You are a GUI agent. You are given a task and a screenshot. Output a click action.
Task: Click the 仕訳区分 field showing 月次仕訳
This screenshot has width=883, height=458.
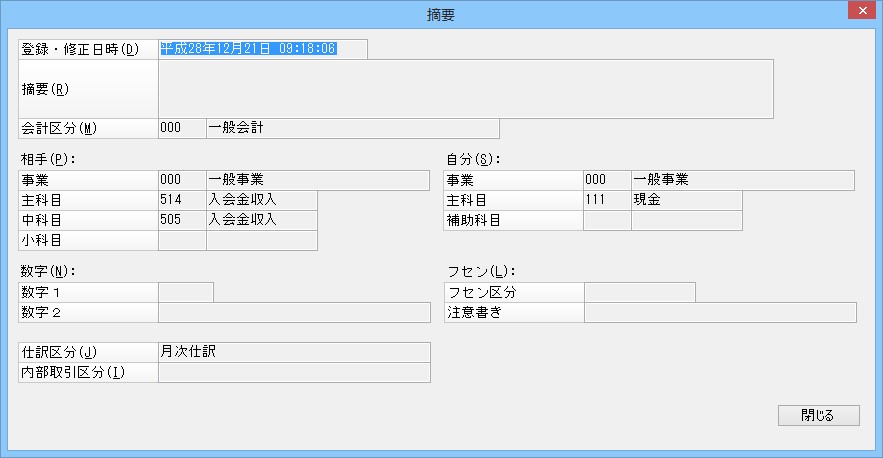[x=294, y=352]
